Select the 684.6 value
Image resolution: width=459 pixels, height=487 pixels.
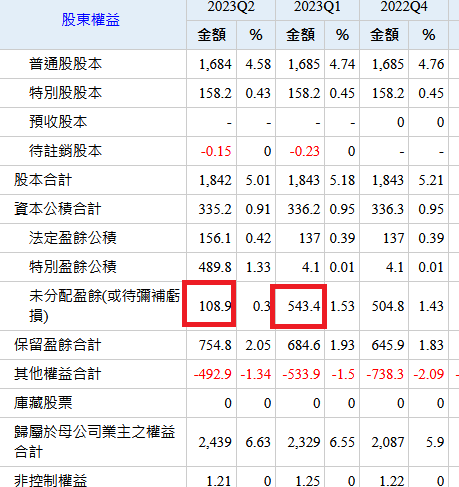[304, 345]
